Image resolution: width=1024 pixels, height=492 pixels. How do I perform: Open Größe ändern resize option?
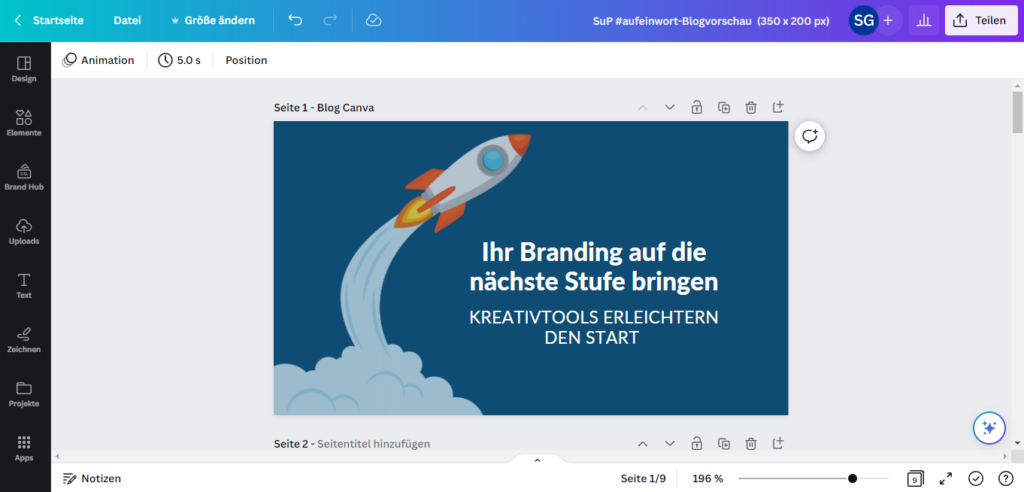(x=213, y=20)
